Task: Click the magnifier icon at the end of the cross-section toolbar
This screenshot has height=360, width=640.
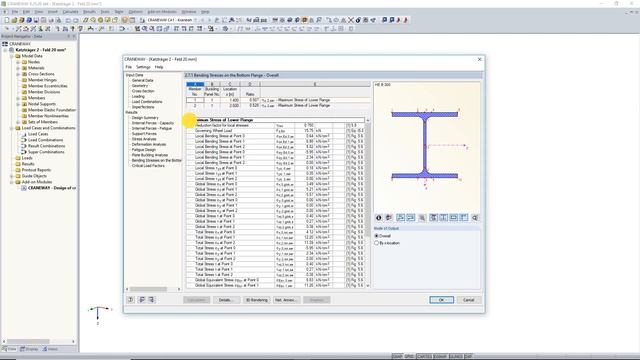Action: tap(475, 218)
